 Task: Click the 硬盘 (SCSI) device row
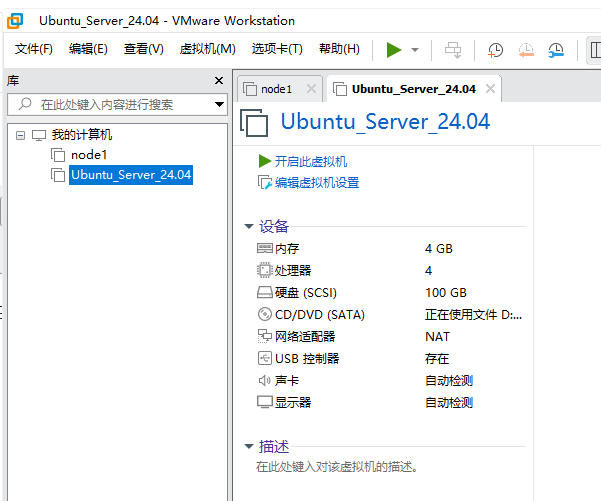(390, 293)
